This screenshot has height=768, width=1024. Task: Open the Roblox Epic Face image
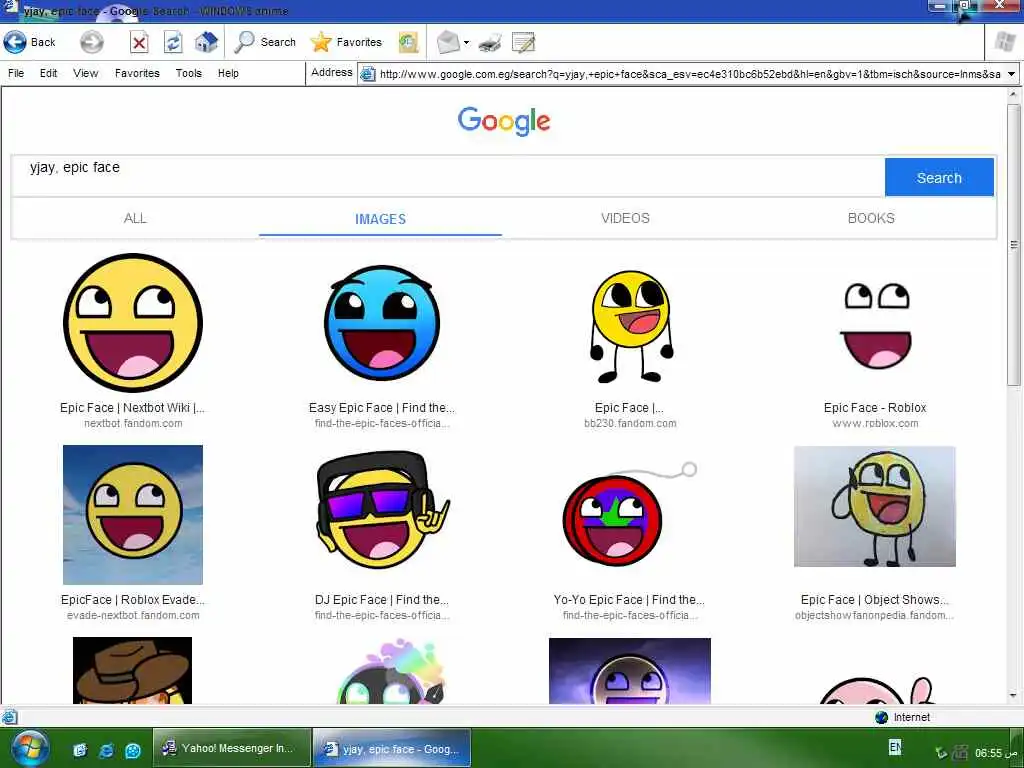(x=875, y=325)
